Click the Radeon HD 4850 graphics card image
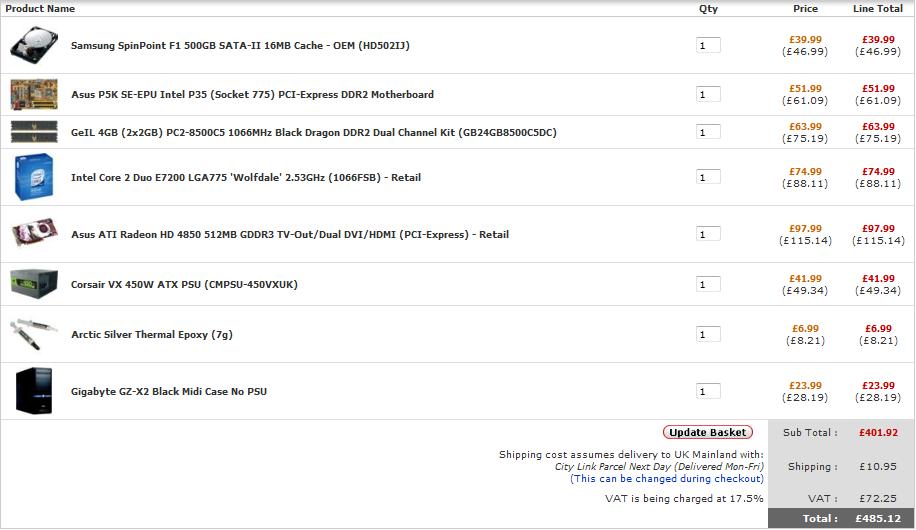Screen dimensions: 916x530 click(x=34, y=234)
